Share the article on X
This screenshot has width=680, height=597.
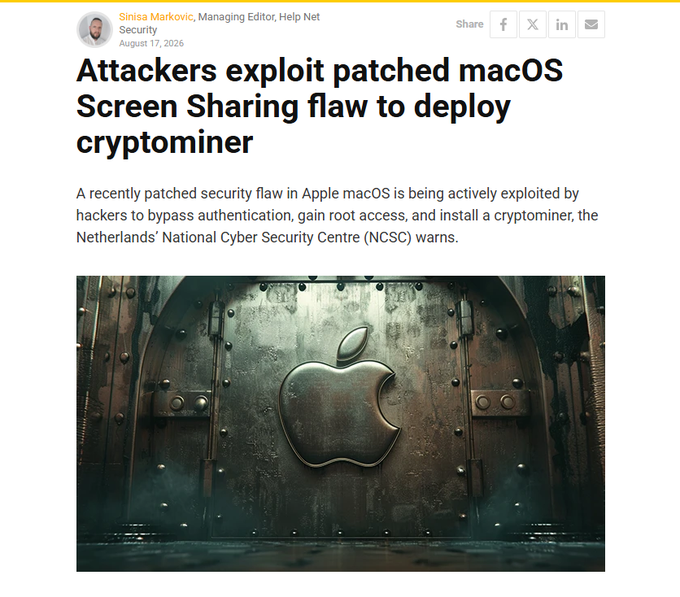(533, 24)
